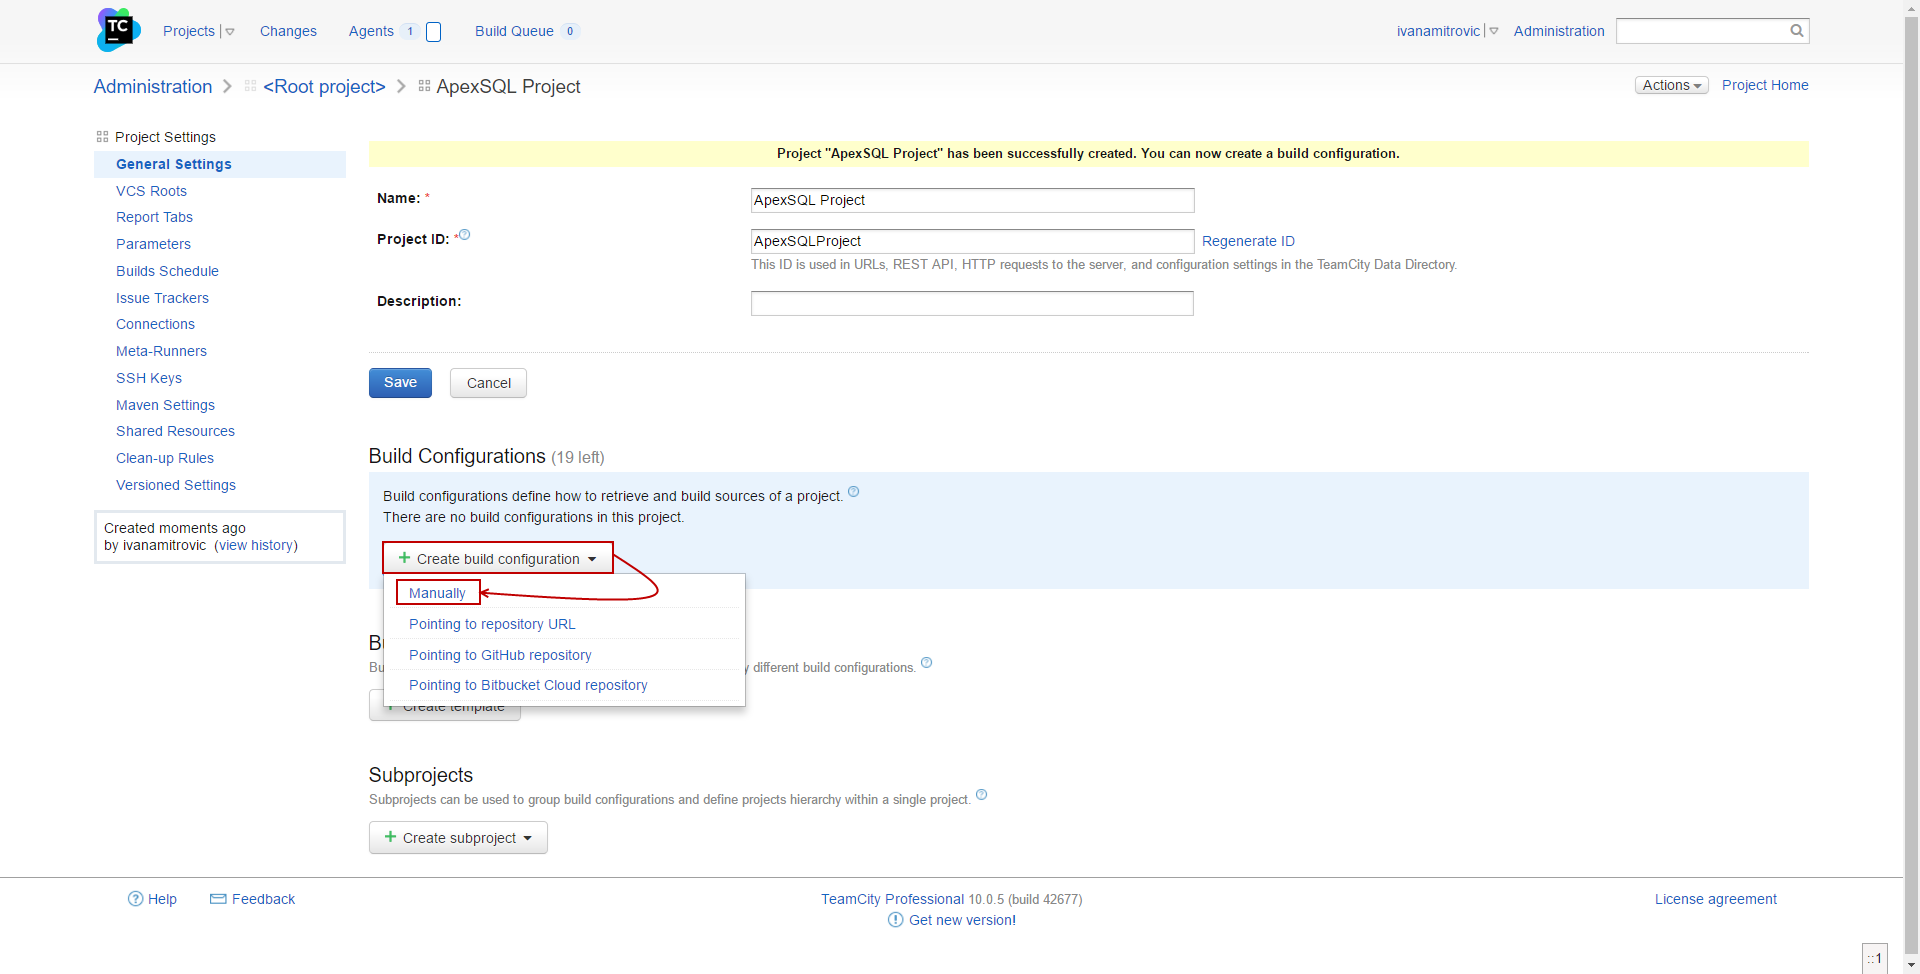Click the Help question mark icon in footer
The height and width of the screenshot is (974, 1920).
(136, 899)
